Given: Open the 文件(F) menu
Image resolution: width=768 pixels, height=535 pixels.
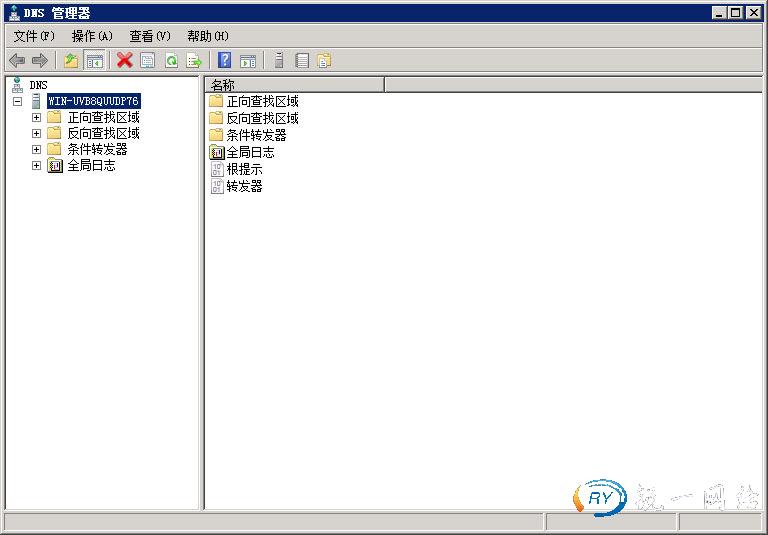Looking at the screenshot, I should pyautogui.click(x=34, y=36).
